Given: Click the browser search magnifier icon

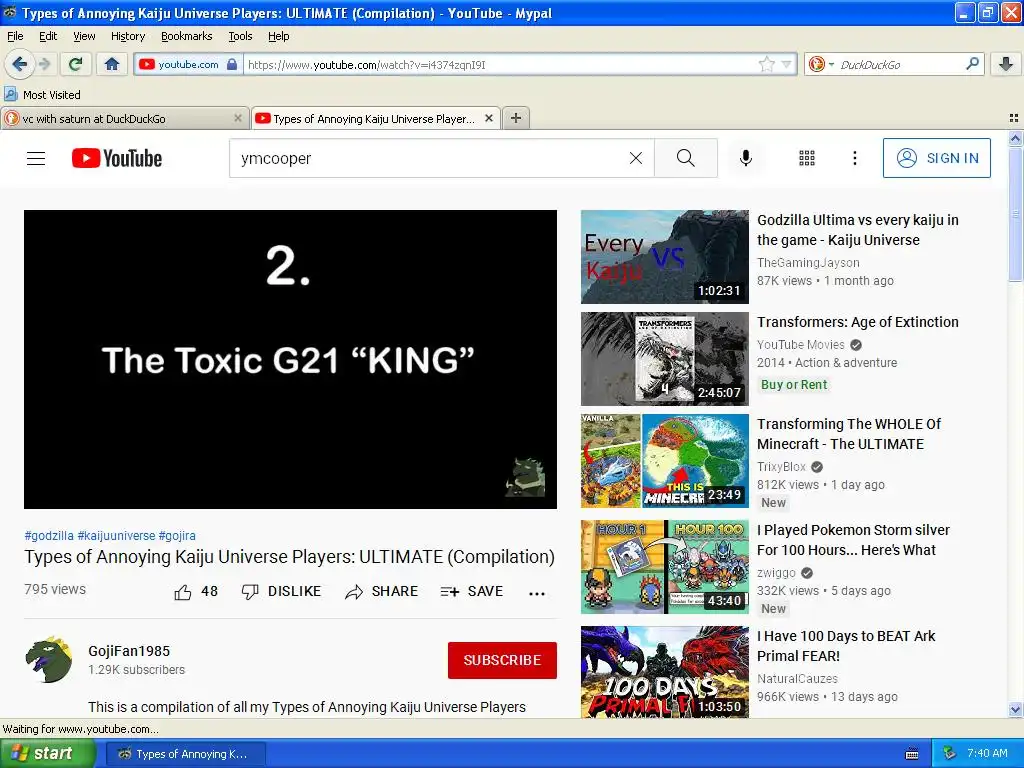Looking at the screenshot, I should (x=972, y=64).
